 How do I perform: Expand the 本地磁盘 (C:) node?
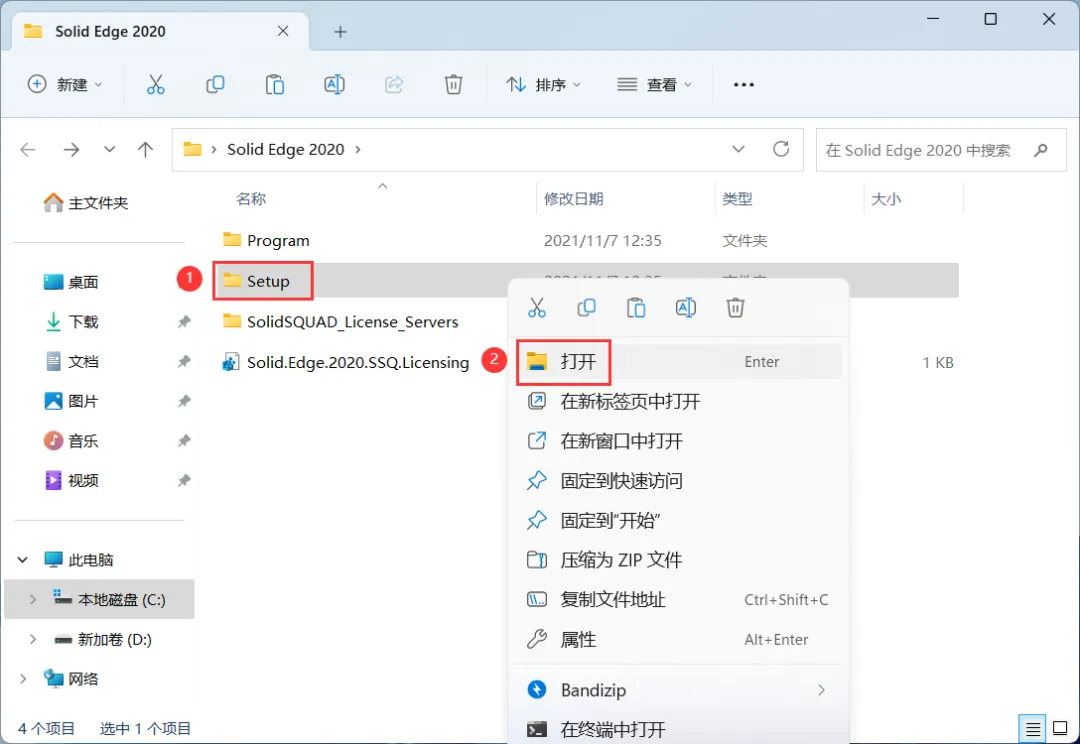tap(32, 600)
